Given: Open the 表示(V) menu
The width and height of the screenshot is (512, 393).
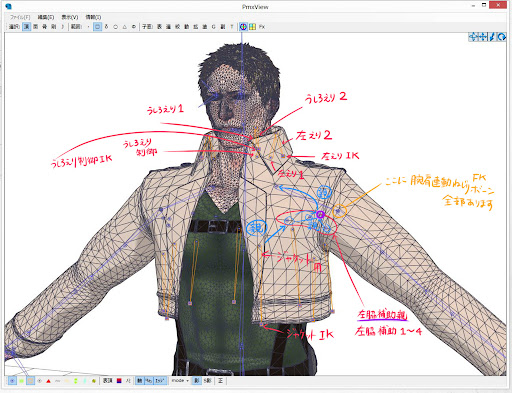Looking at the screenshot, I should click(x=70, y=17).
